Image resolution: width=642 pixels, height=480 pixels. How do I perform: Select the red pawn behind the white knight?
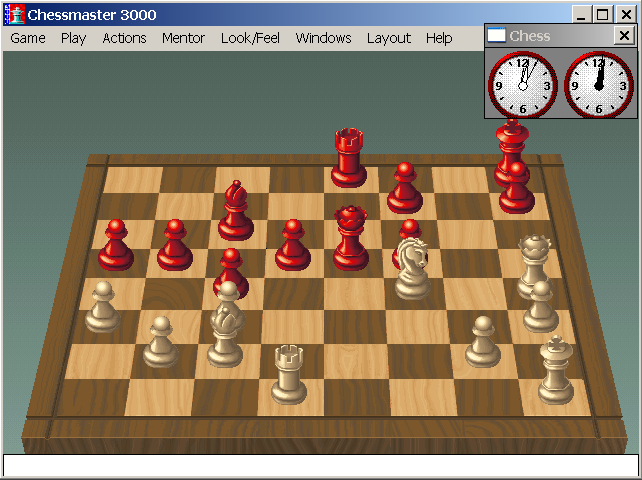[x=410, y=231]
